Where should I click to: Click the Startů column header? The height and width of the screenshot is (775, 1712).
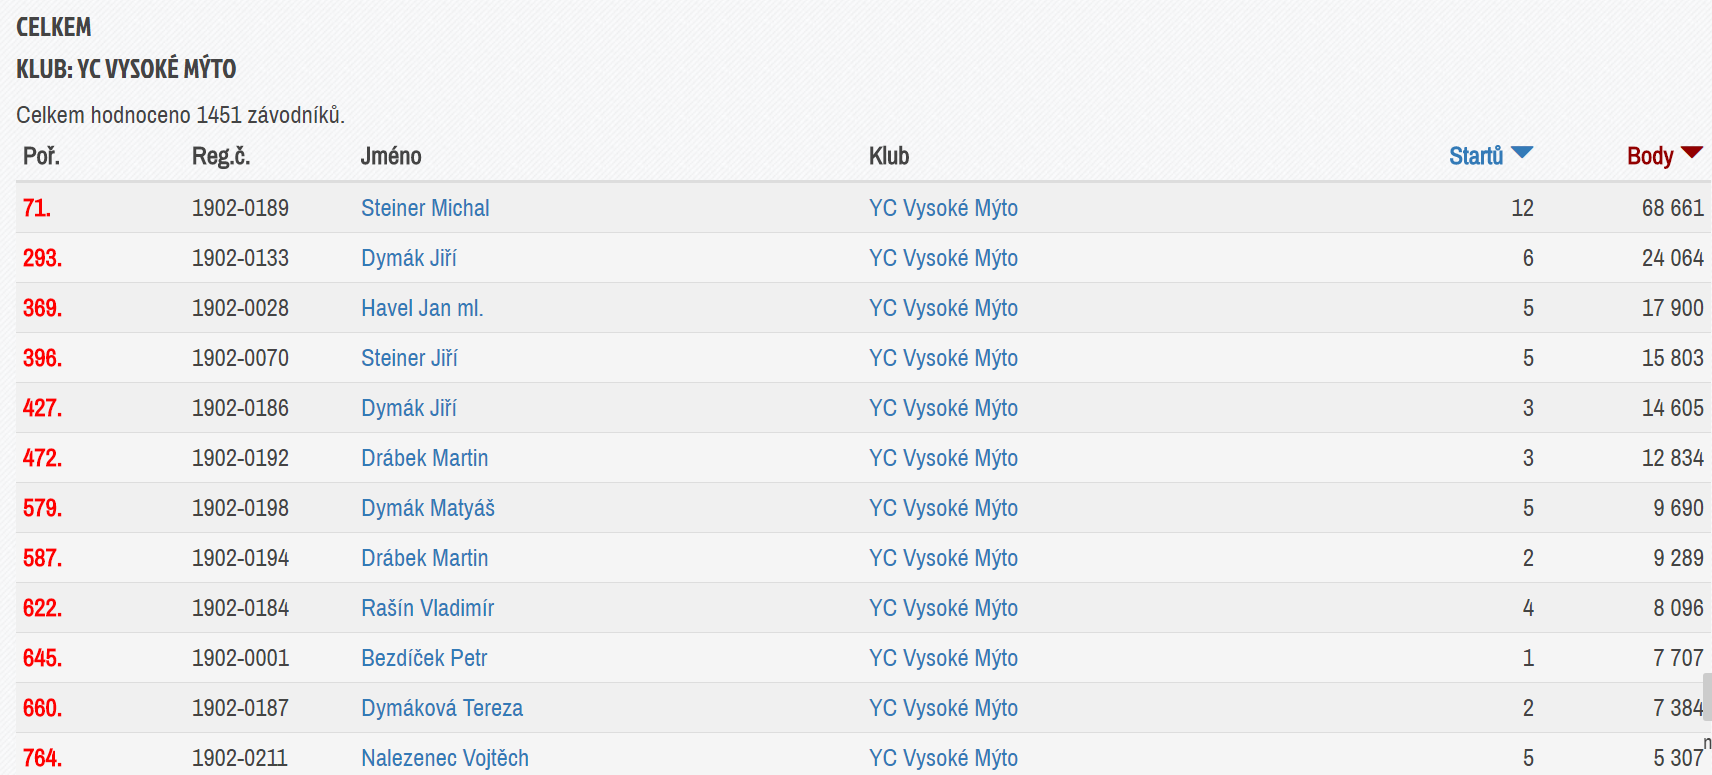[x=1476, y=156]
